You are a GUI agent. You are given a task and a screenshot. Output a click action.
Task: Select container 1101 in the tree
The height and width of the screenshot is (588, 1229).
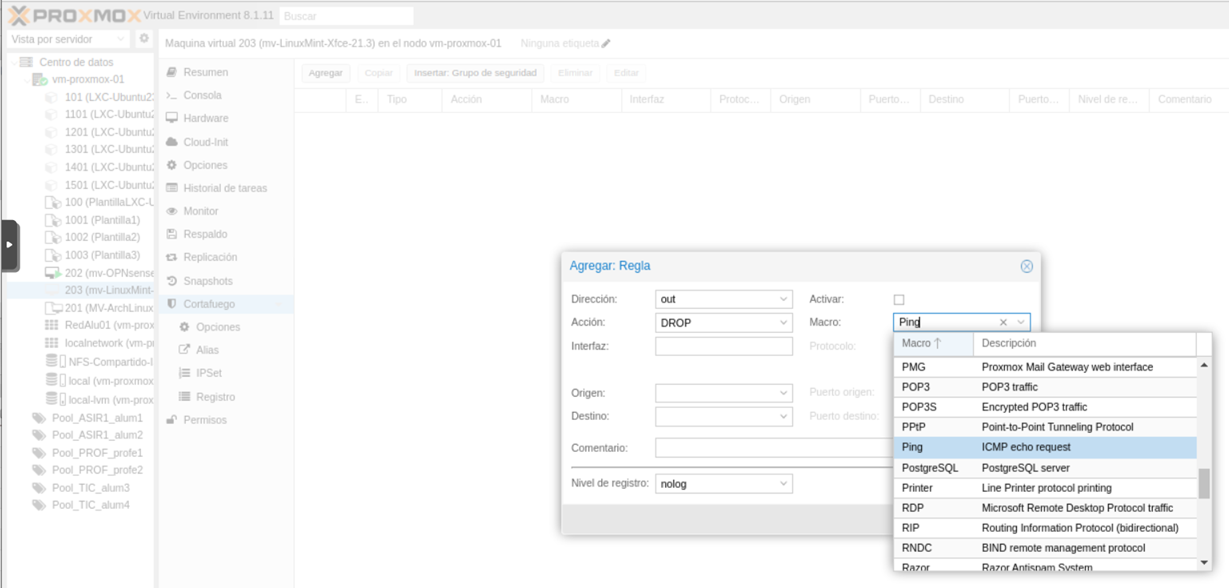pyautogui.click(x=109, y=114)
